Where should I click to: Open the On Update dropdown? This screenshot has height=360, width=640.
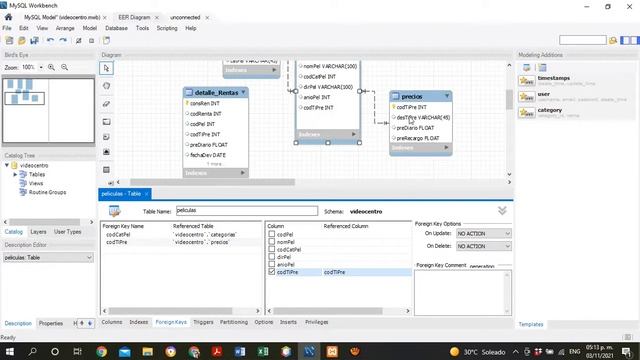click(484, 233)
